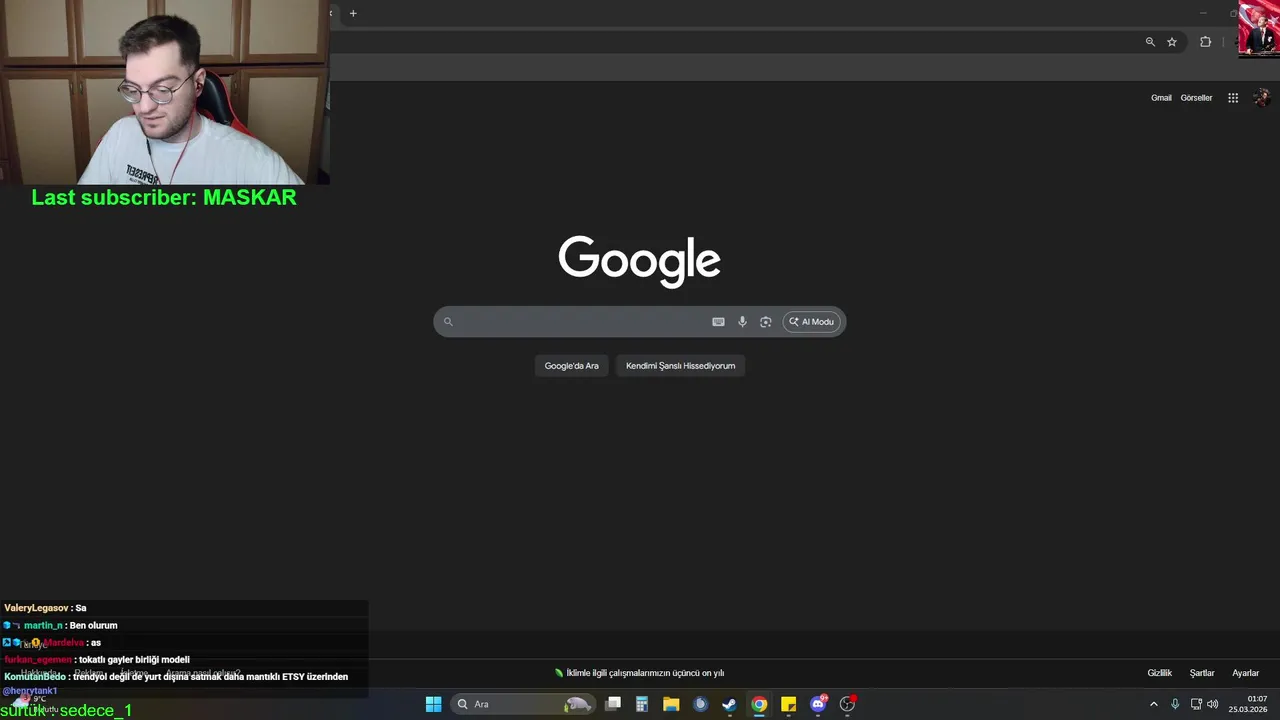Click Kendimi Şanslı Hissediyorum button
Viewport: 1280px width, 720px height.
click(681, 366)
